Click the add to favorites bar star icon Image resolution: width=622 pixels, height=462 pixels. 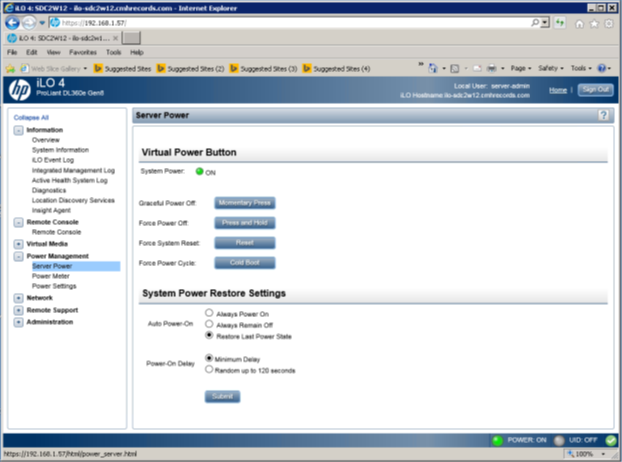click(10, 69)
